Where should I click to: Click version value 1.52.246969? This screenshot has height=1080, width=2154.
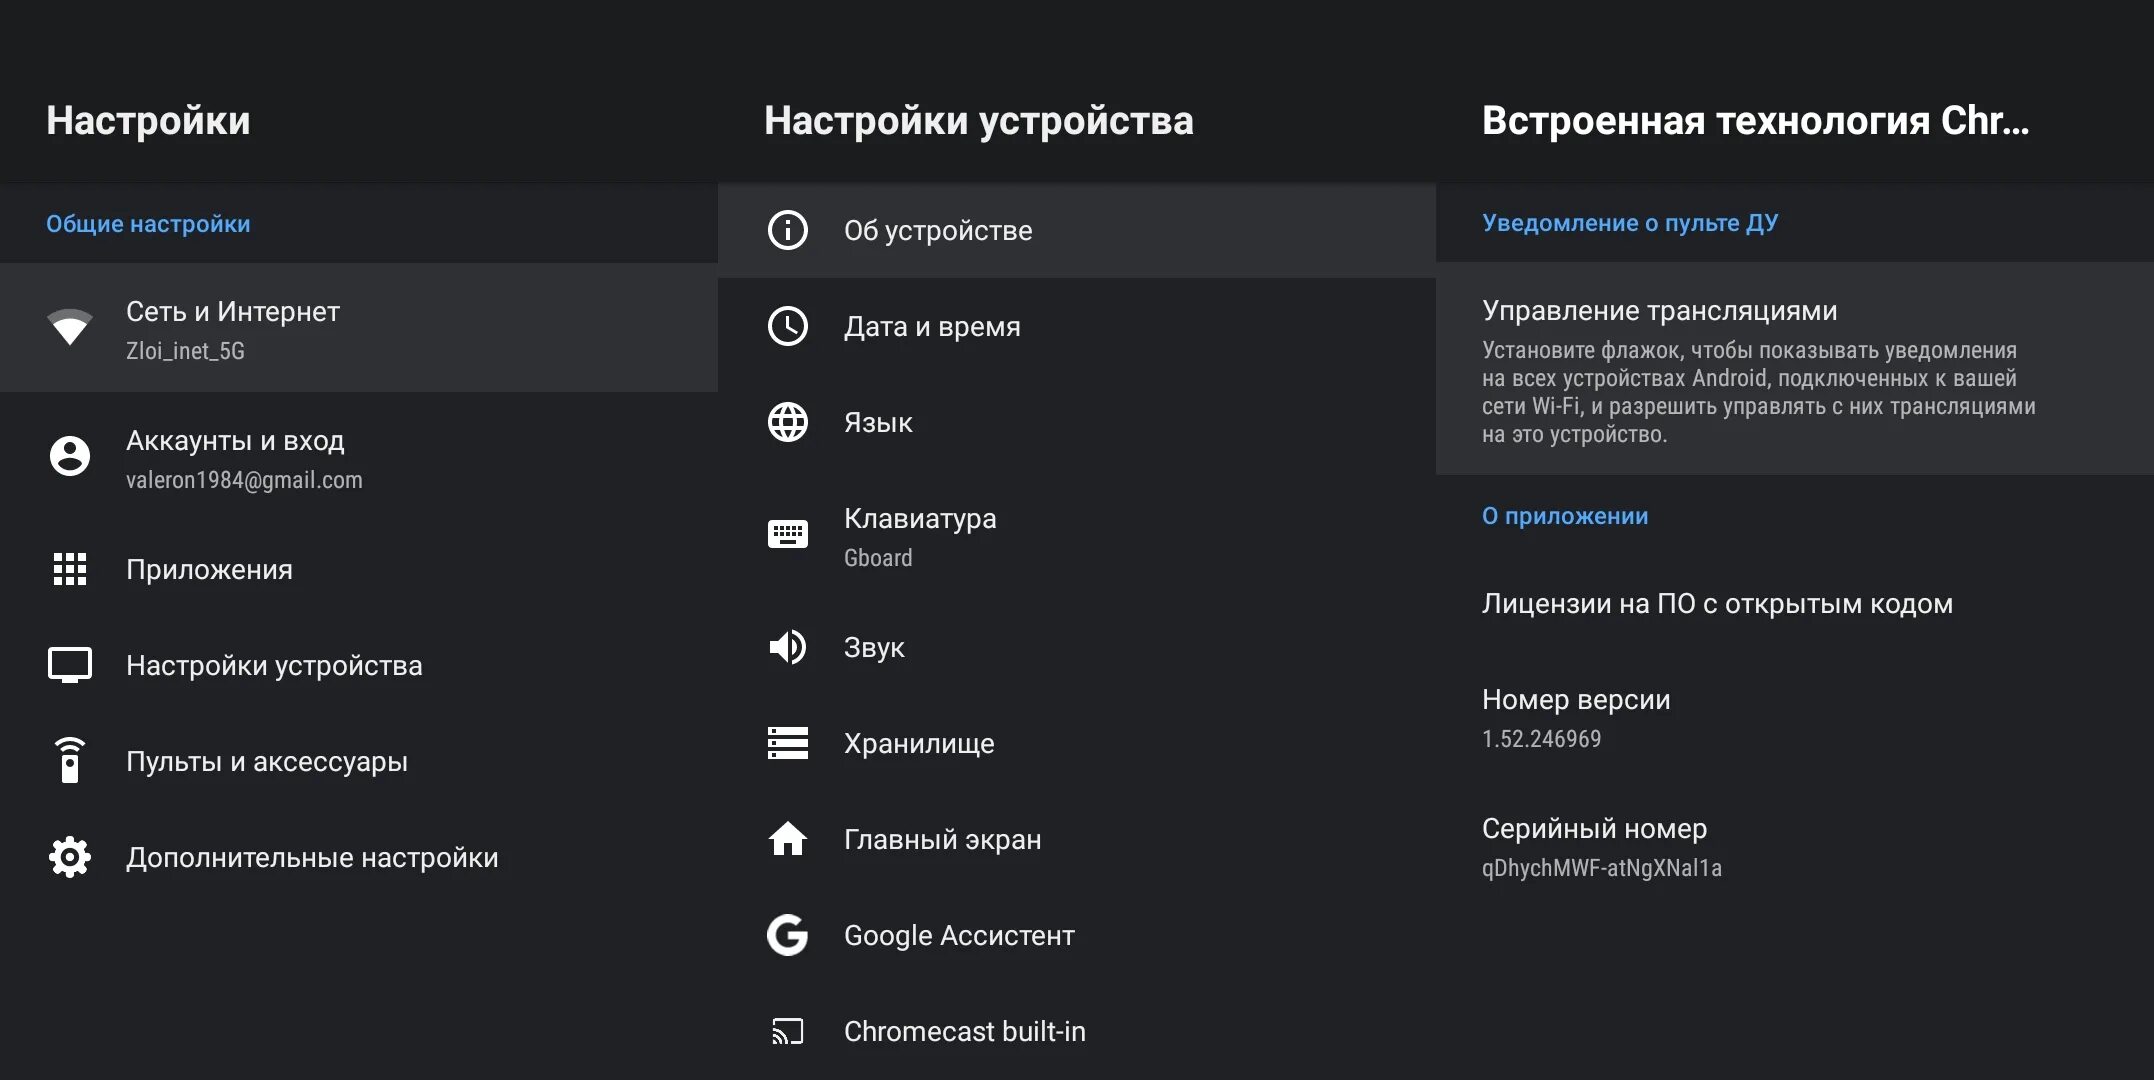[1541, 739]
